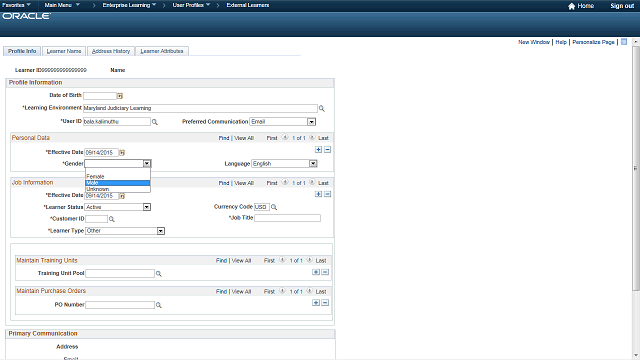Click the Job Title field
The image size is (640, 360).
tap(287, 218)
